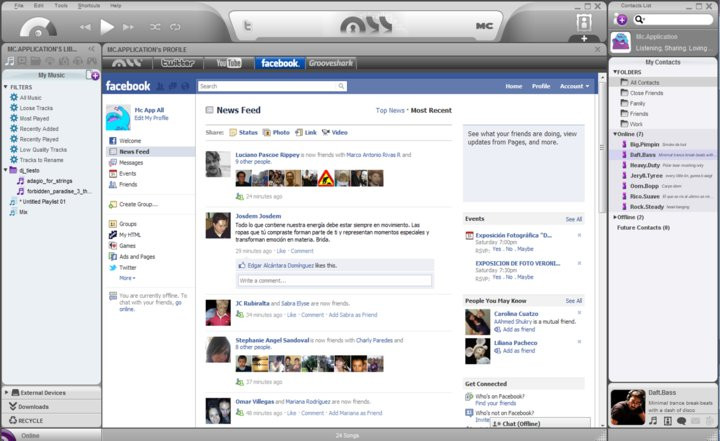
Task: Select the Low Quality Tracks filter
Action: coord(43,150)
